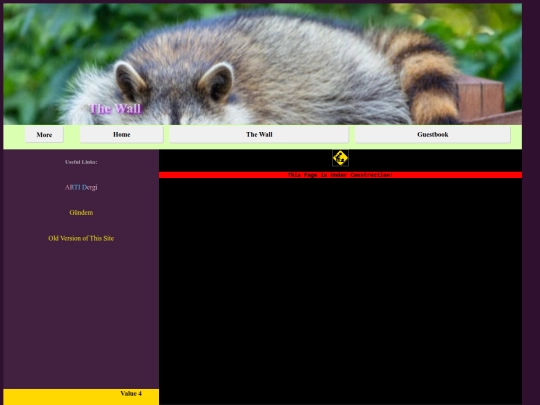Click the raccoon header photo
Image resolution: width=540 pixels, height=405 pixels.
262,64
